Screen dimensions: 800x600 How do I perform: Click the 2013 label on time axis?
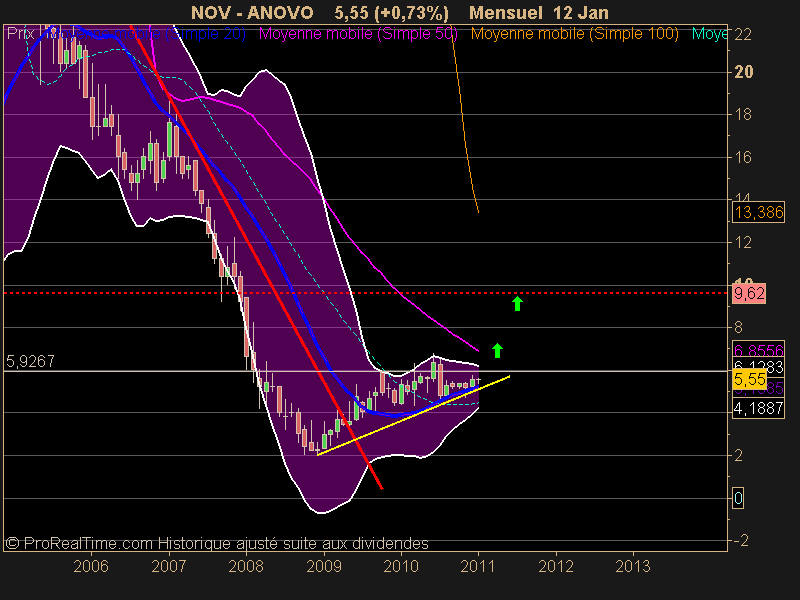click(x=633, y=566)
